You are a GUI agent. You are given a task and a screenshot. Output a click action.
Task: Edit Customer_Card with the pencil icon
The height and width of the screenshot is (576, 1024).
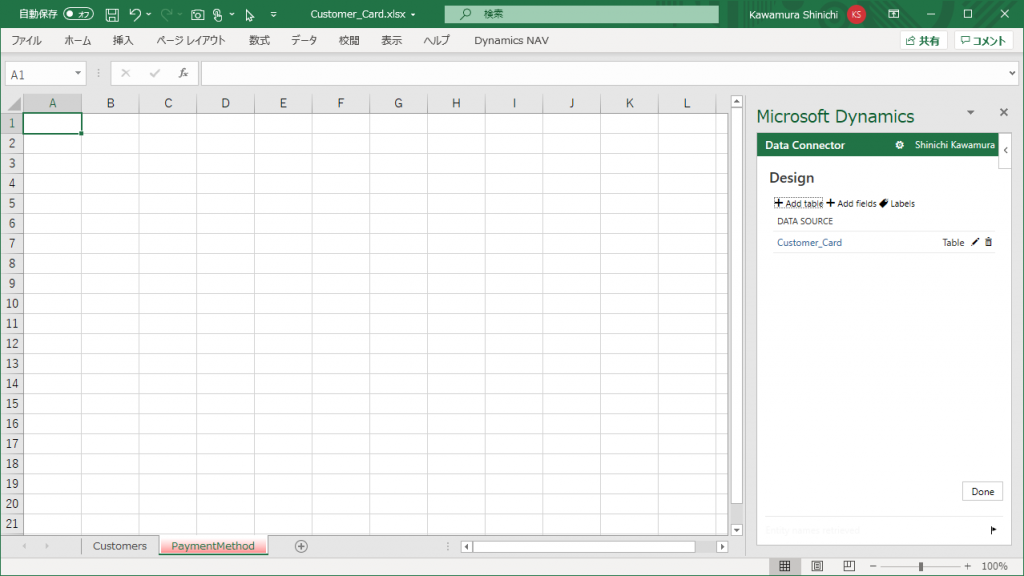tap(975, 242)
